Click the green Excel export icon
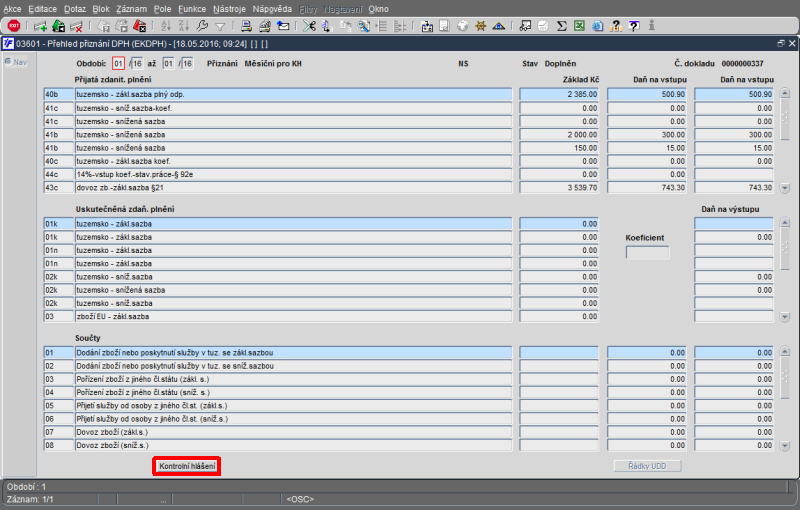 click(x=579, y=26)
